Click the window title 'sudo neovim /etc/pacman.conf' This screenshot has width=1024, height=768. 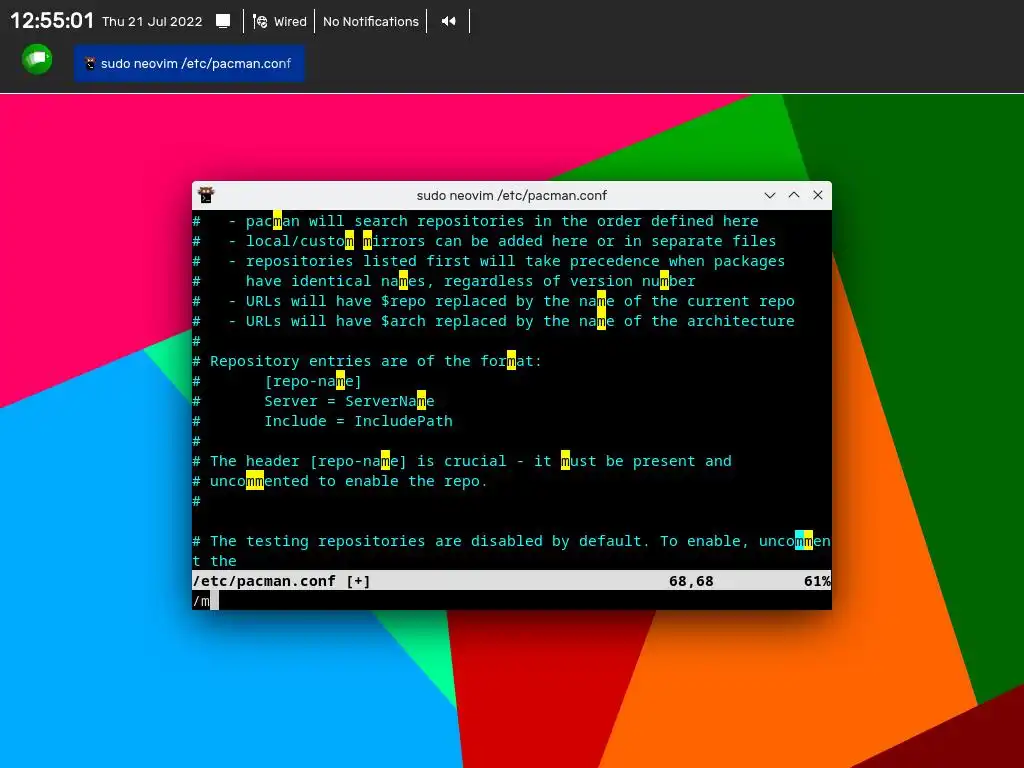coord(511,195)
